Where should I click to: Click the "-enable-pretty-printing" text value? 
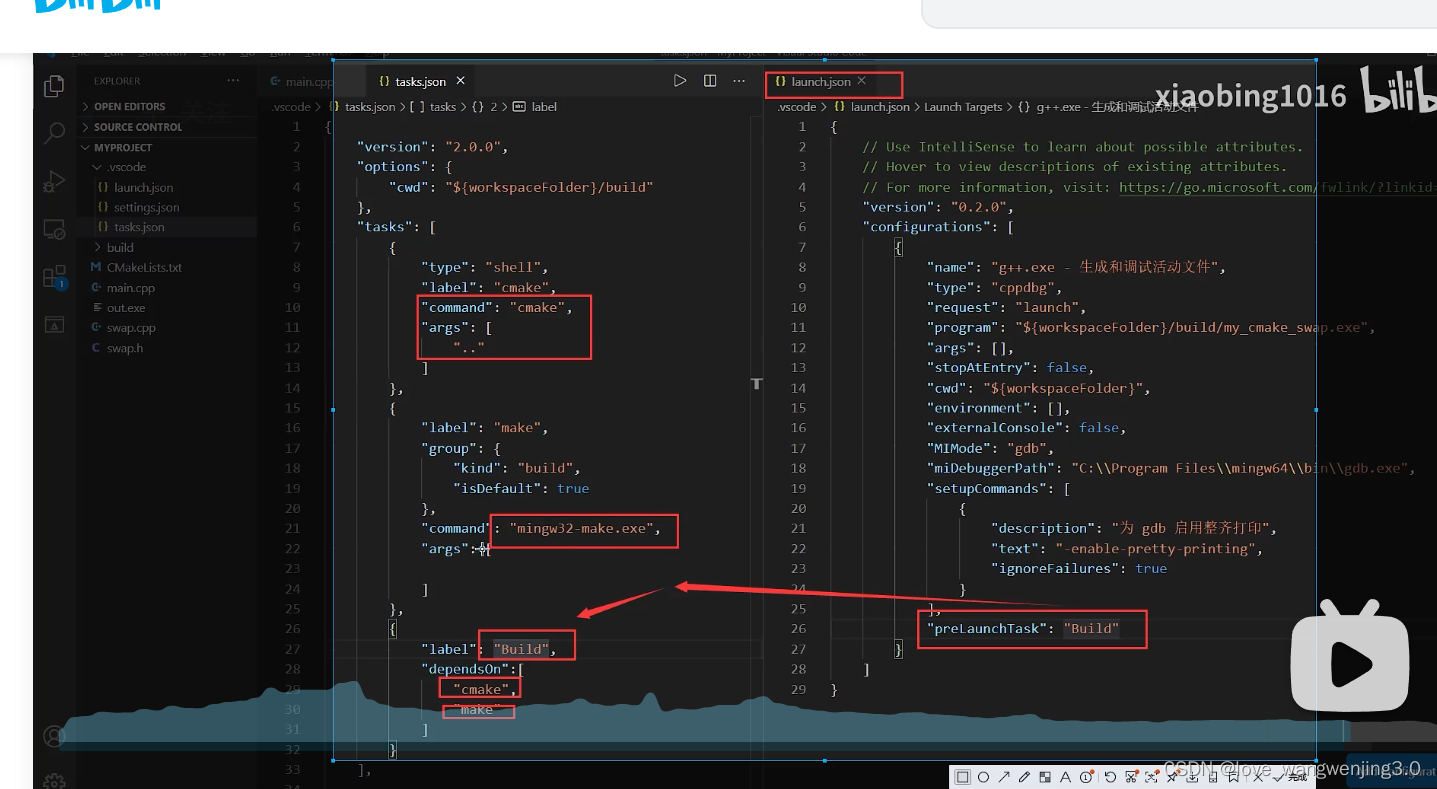tap(1158, 548)
